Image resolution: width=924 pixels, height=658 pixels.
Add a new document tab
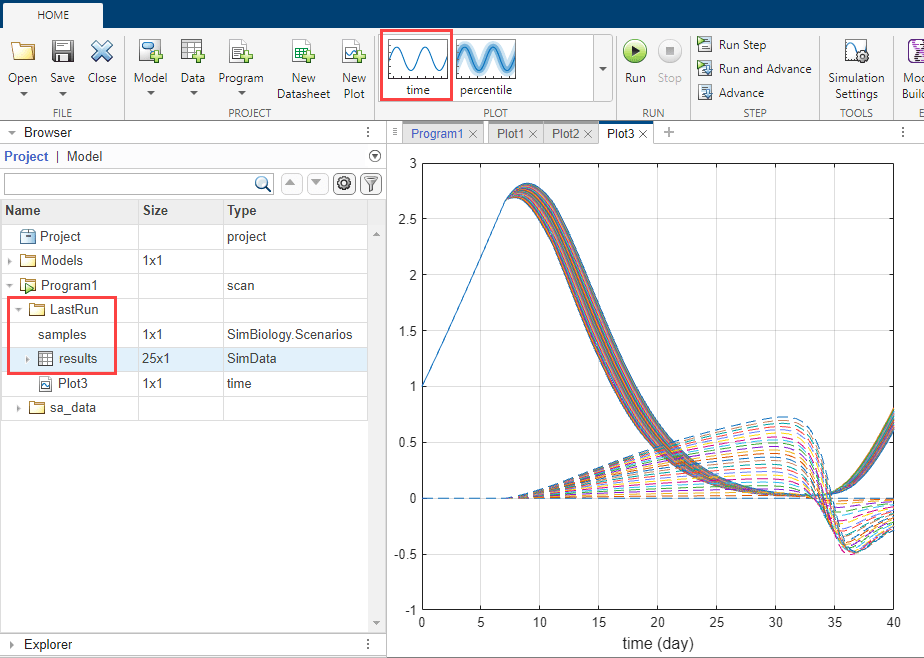click(669, 133)
